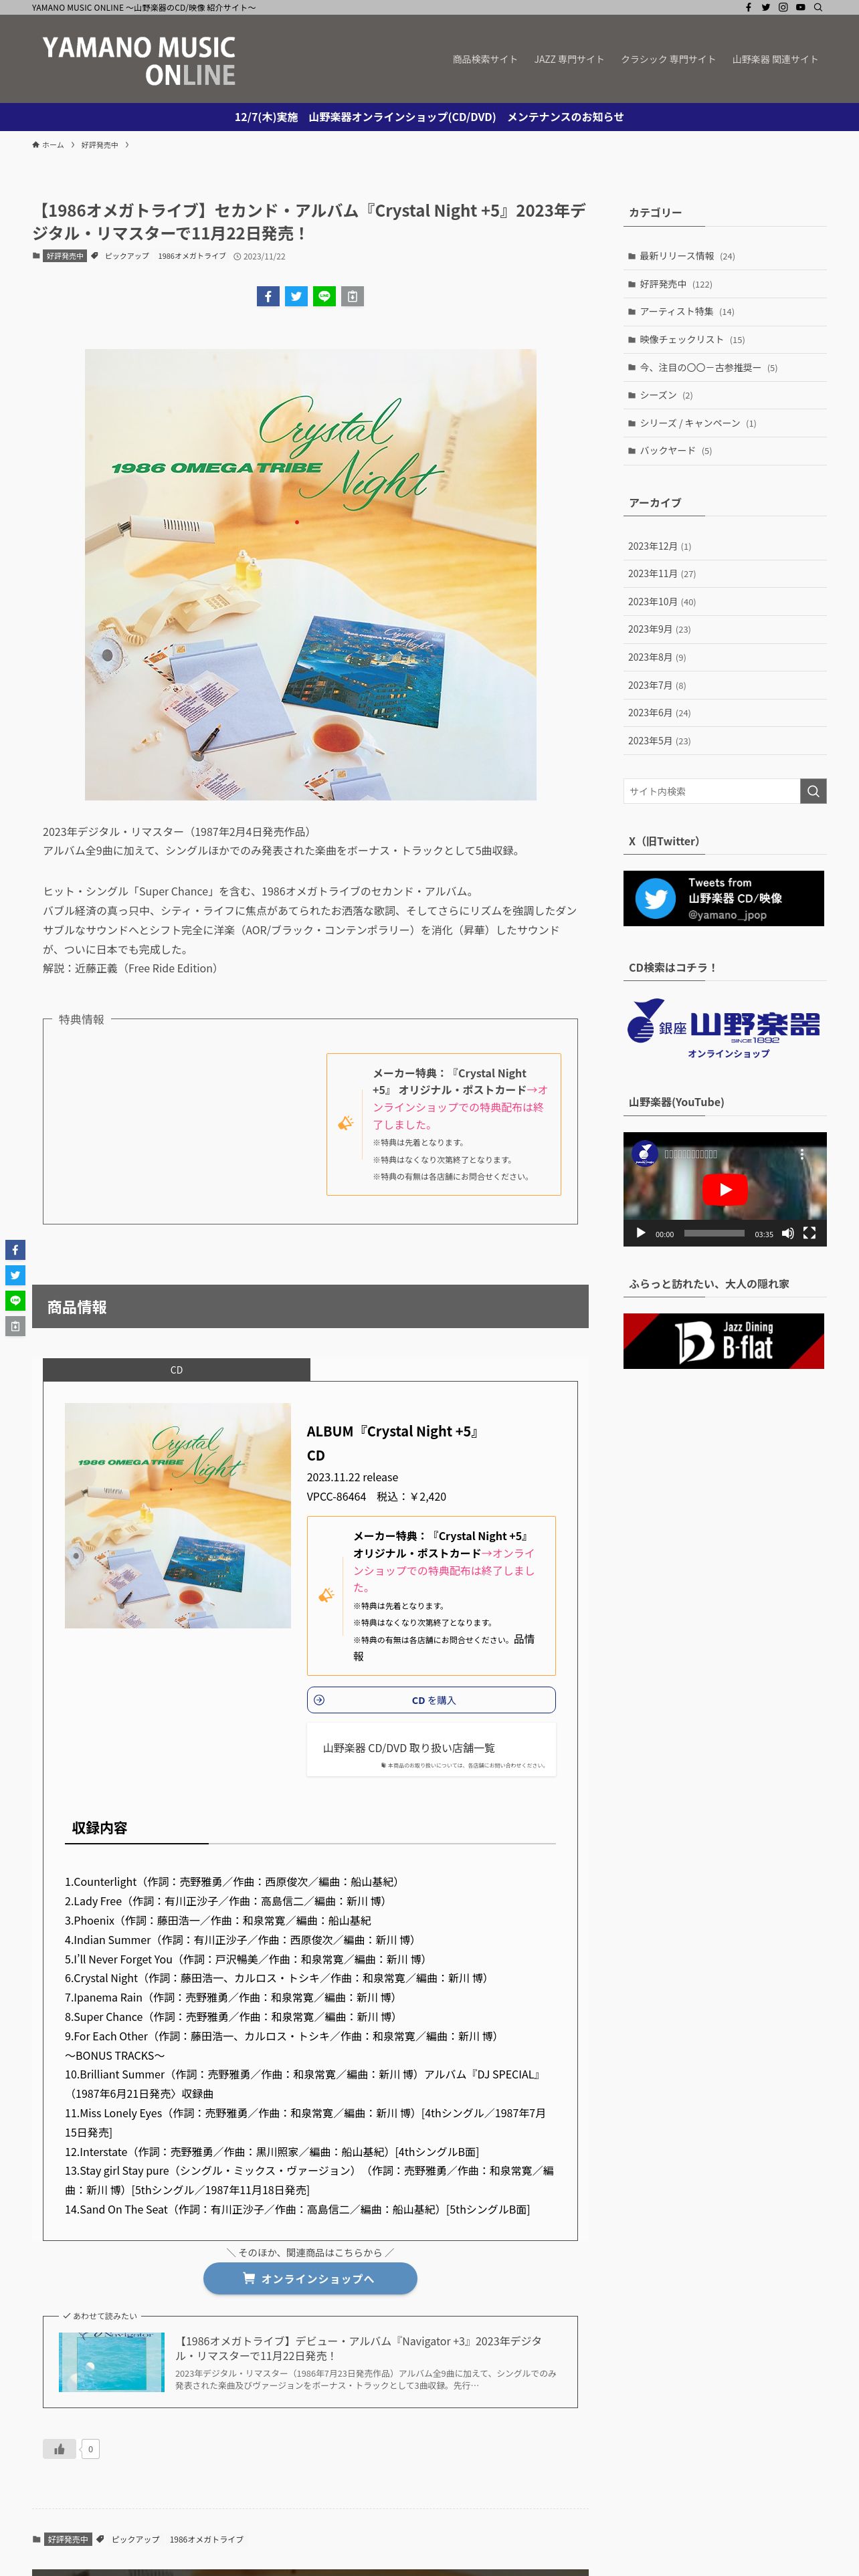The height and width of the screenshot is (2576, 859).
Task: Click the ピックアップ tag below the title
Action: point(126,256)
